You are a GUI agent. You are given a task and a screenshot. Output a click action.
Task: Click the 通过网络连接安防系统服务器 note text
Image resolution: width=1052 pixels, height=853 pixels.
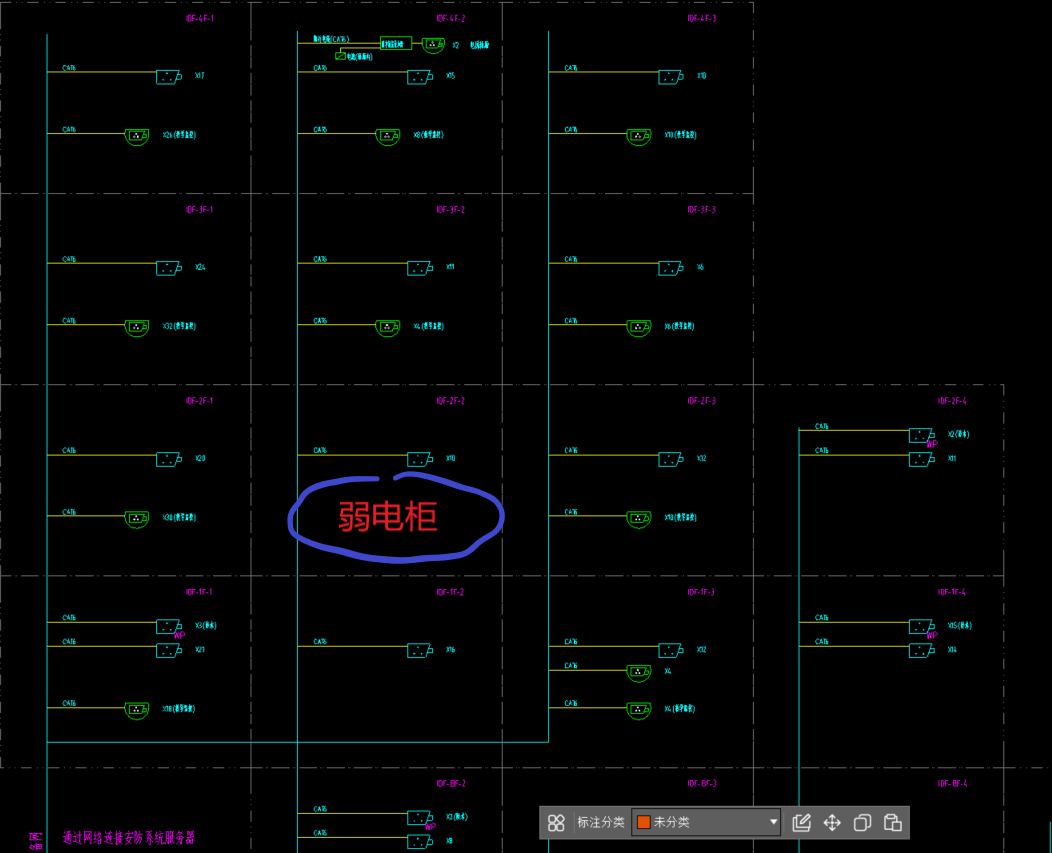129,838
